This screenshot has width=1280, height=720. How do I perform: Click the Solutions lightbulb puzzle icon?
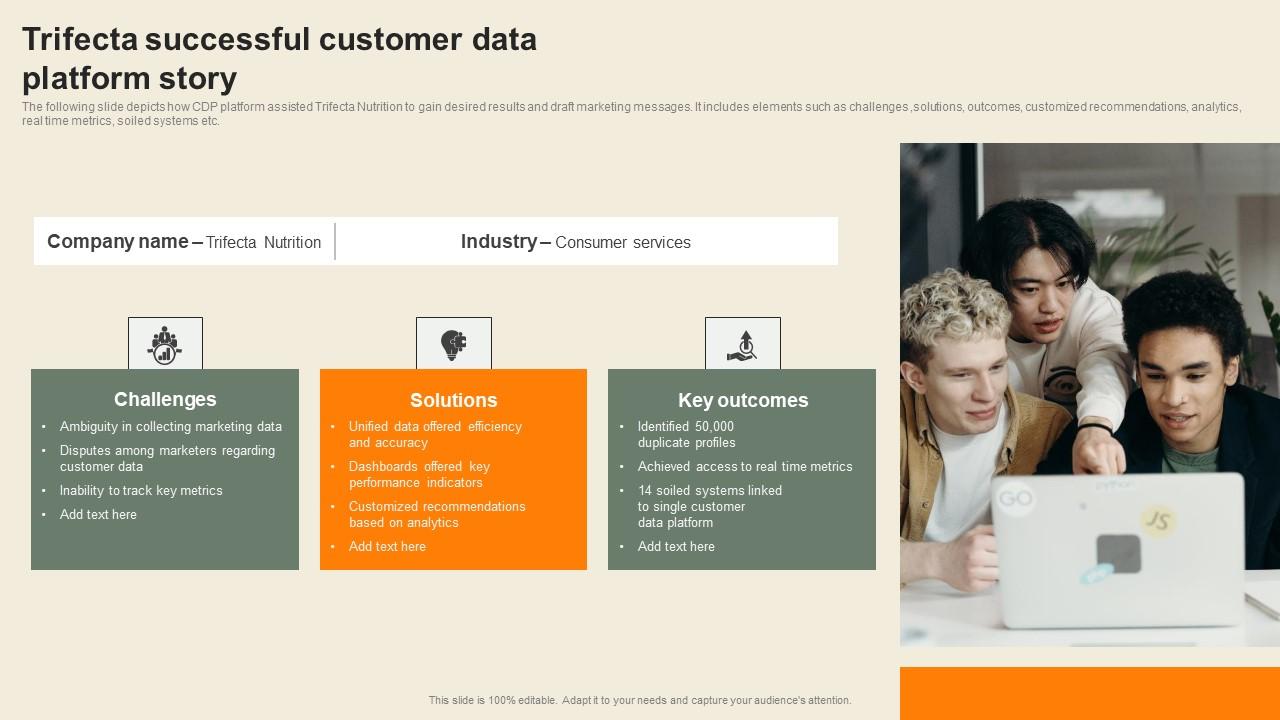[x=454, y=344]
